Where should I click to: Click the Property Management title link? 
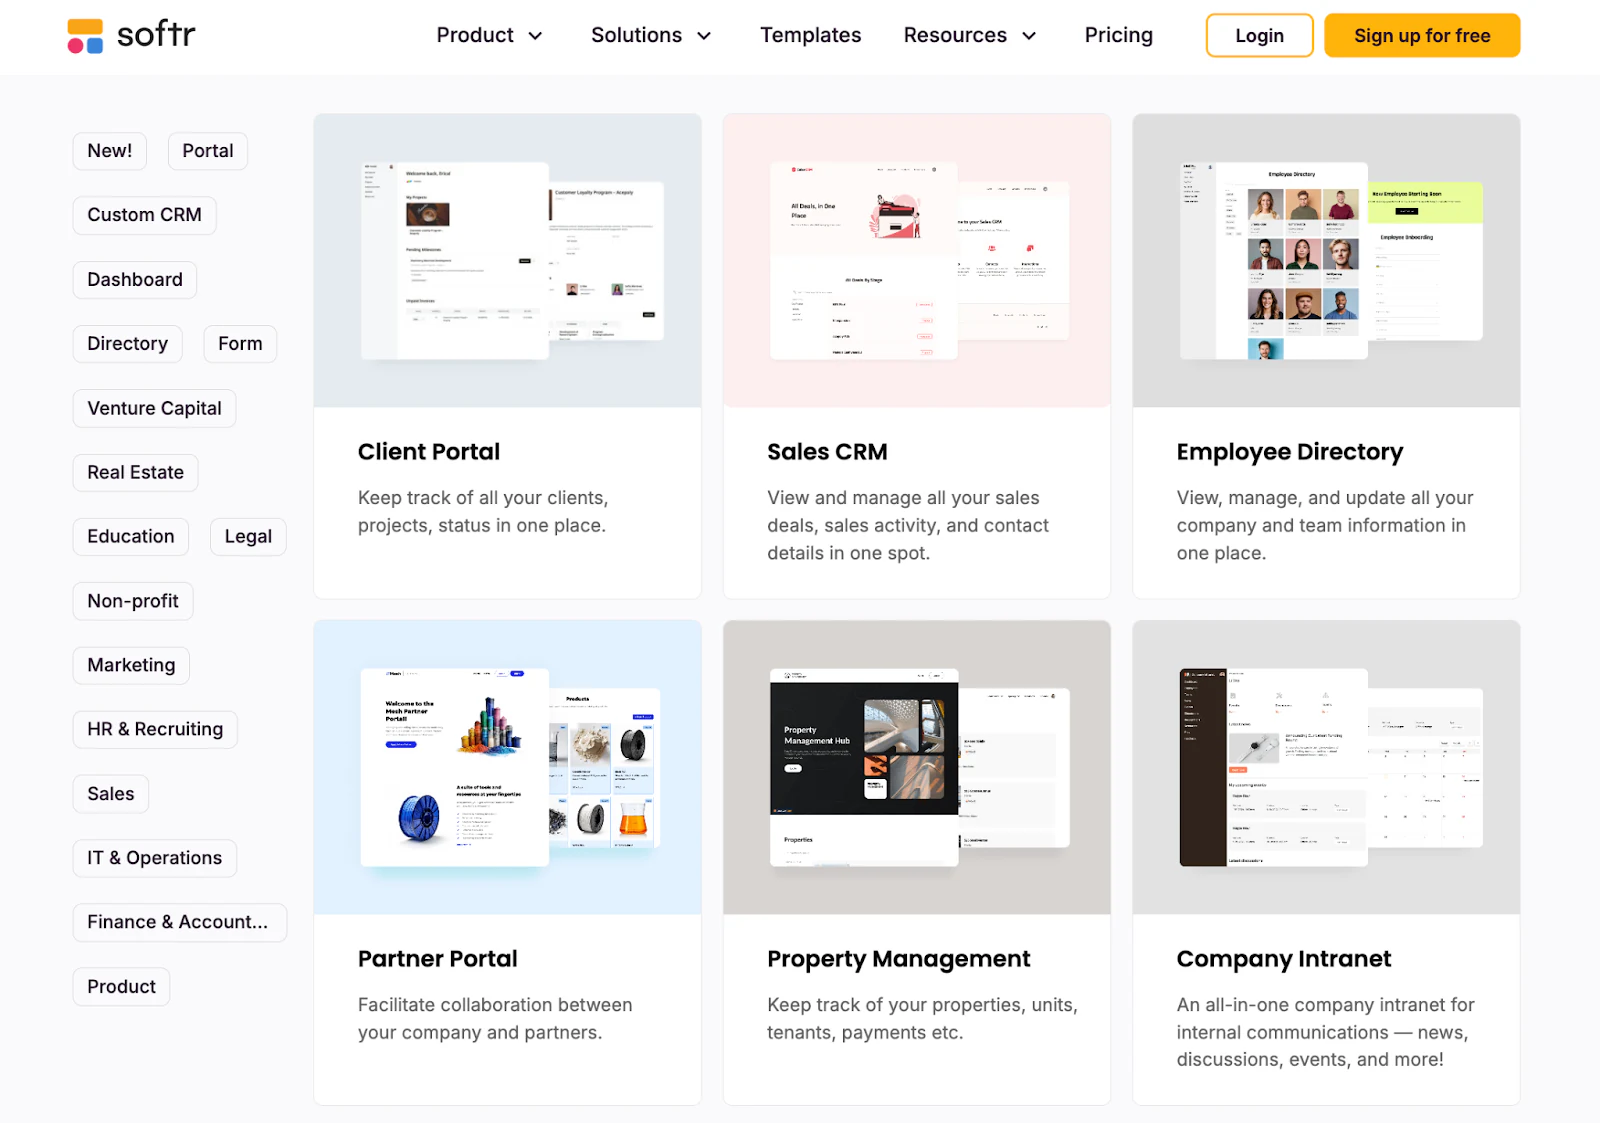(x=898, y=959)
